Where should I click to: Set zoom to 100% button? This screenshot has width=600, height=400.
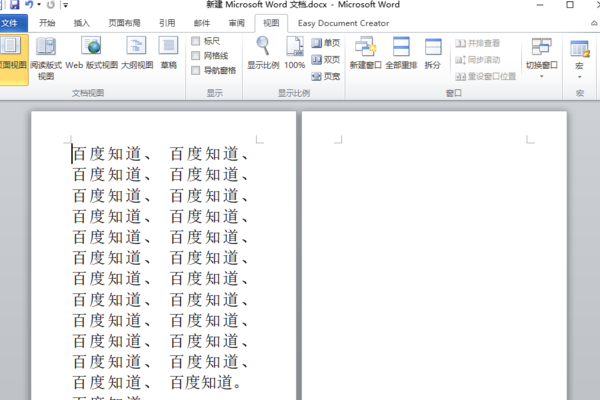[295, 54]
